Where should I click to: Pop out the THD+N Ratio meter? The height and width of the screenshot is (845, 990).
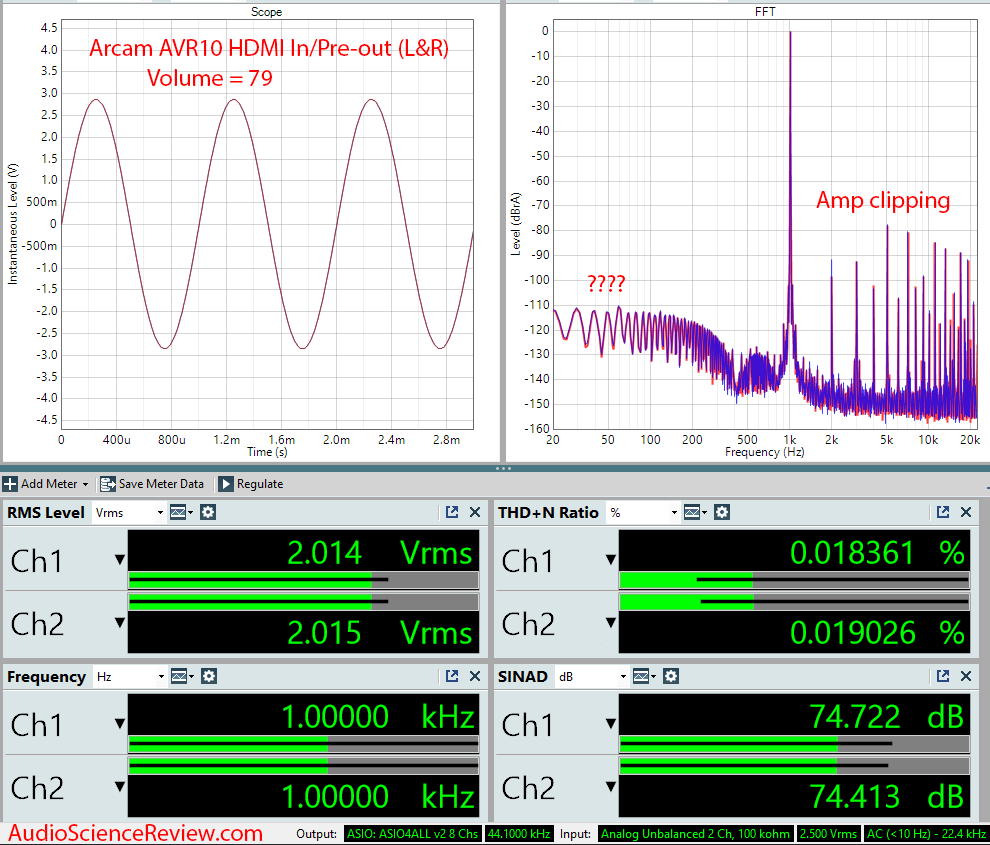(x=943, y=512)
